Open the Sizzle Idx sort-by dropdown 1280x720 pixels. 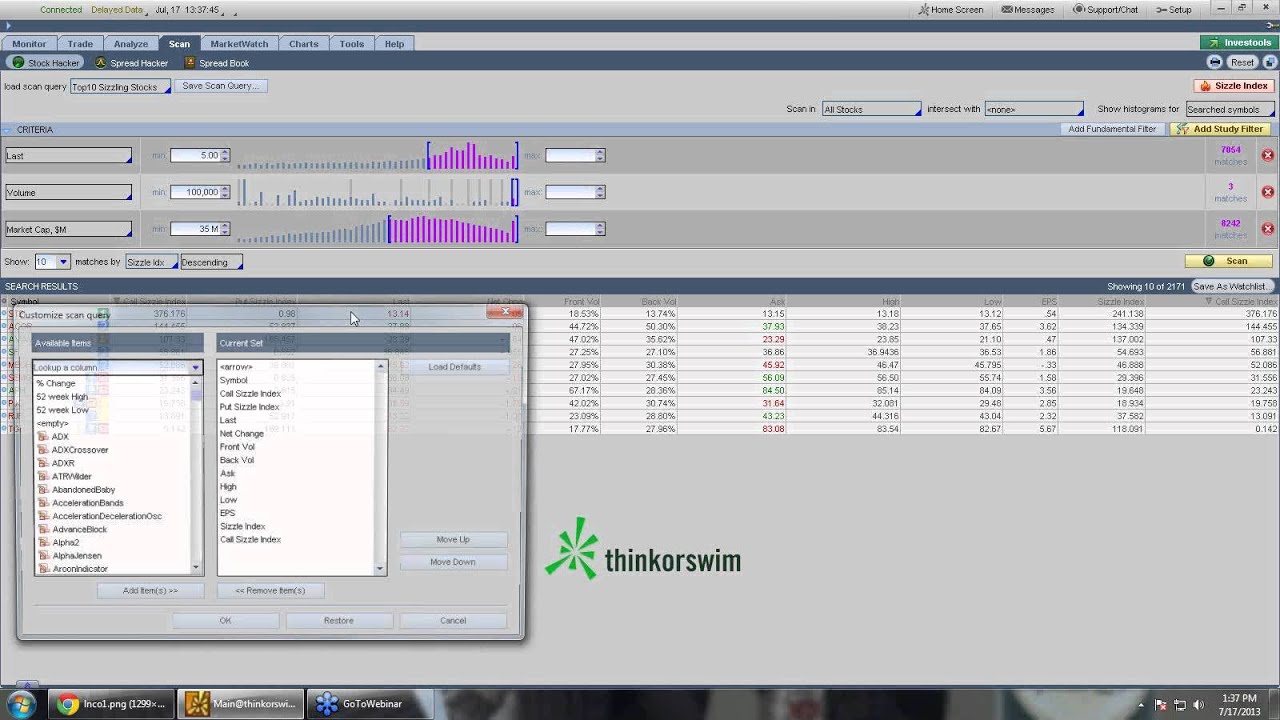click(151, 262)
